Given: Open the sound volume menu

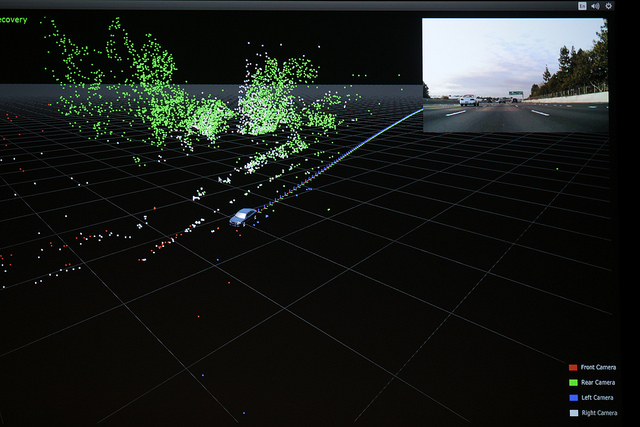Looking at the screenshot, I should pos(595,6).
